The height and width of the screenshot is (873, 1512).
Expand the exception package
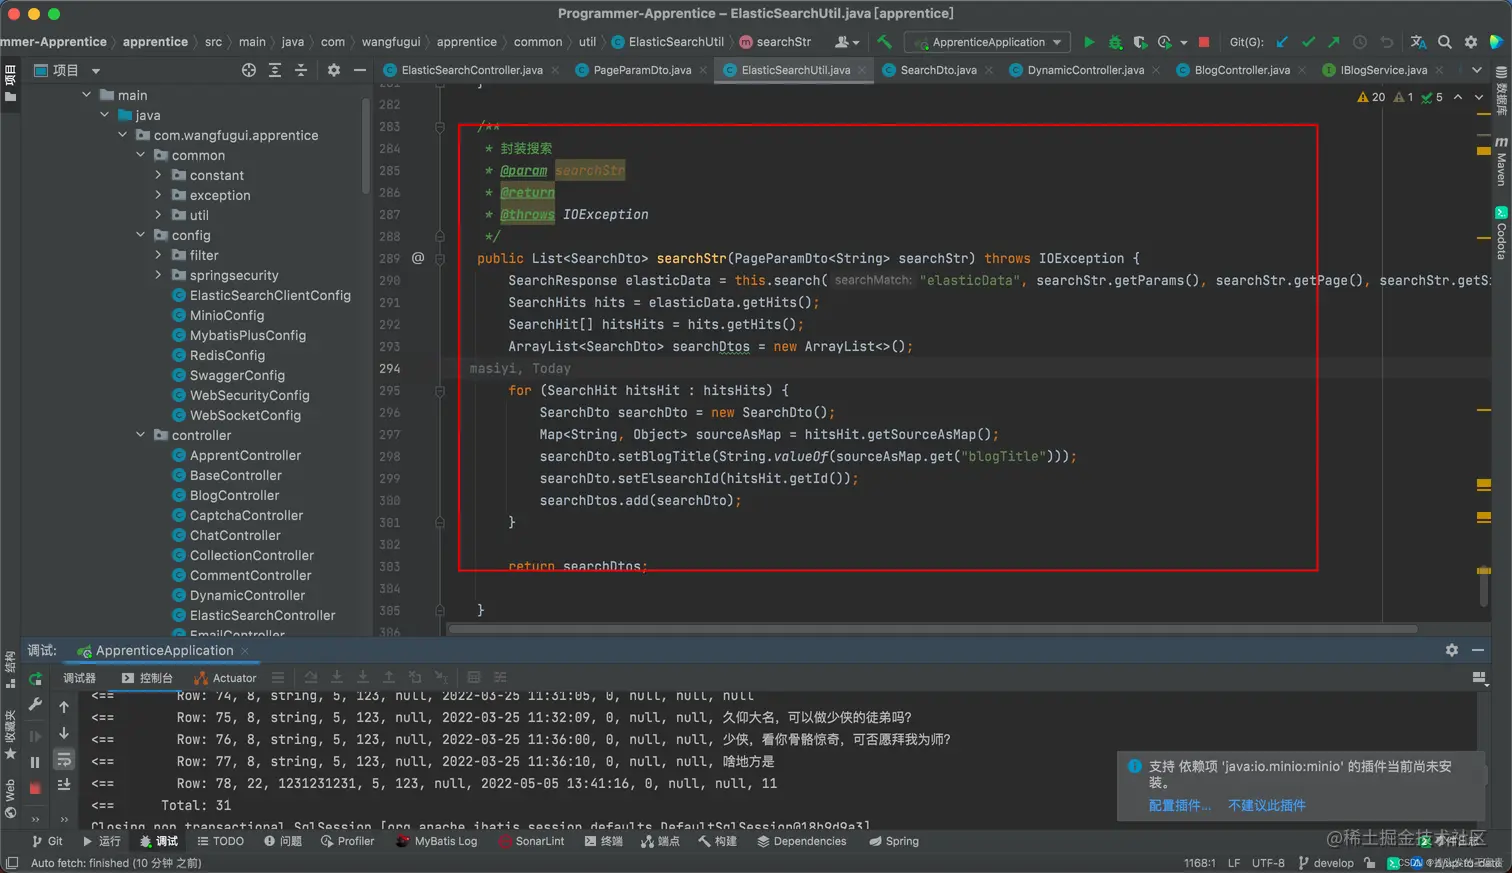pos(158,195)
